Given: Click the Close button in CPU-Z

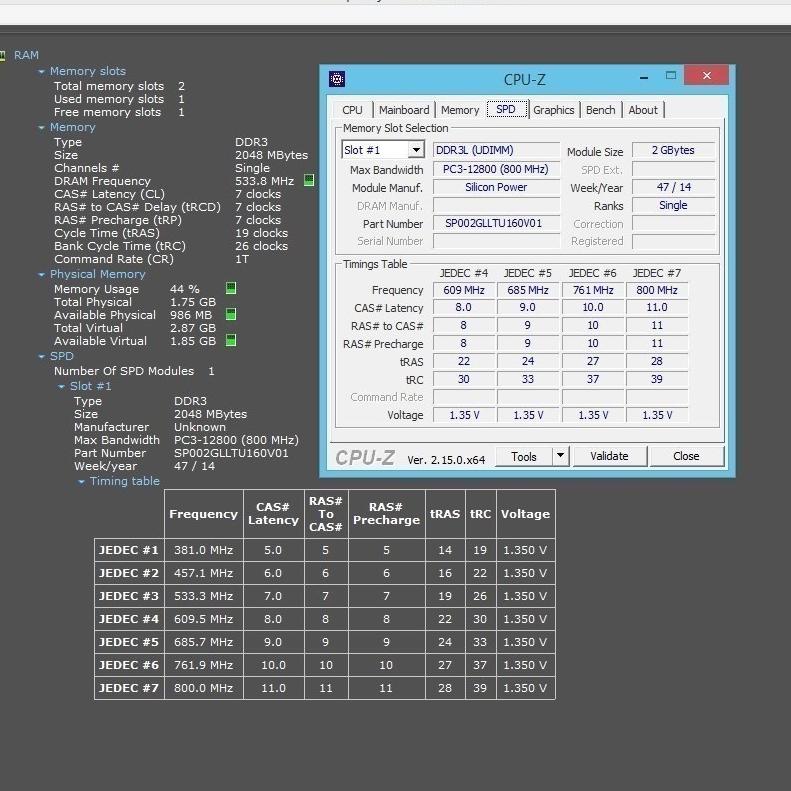Looking at the screenshot, I should tap(686, 456).
